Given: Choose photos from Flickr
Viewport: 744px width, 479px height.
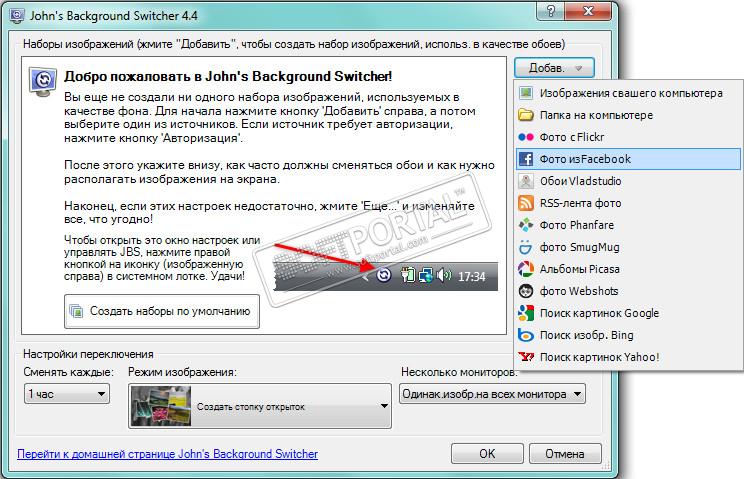Looking at the screenshot, I should (628, 137).
